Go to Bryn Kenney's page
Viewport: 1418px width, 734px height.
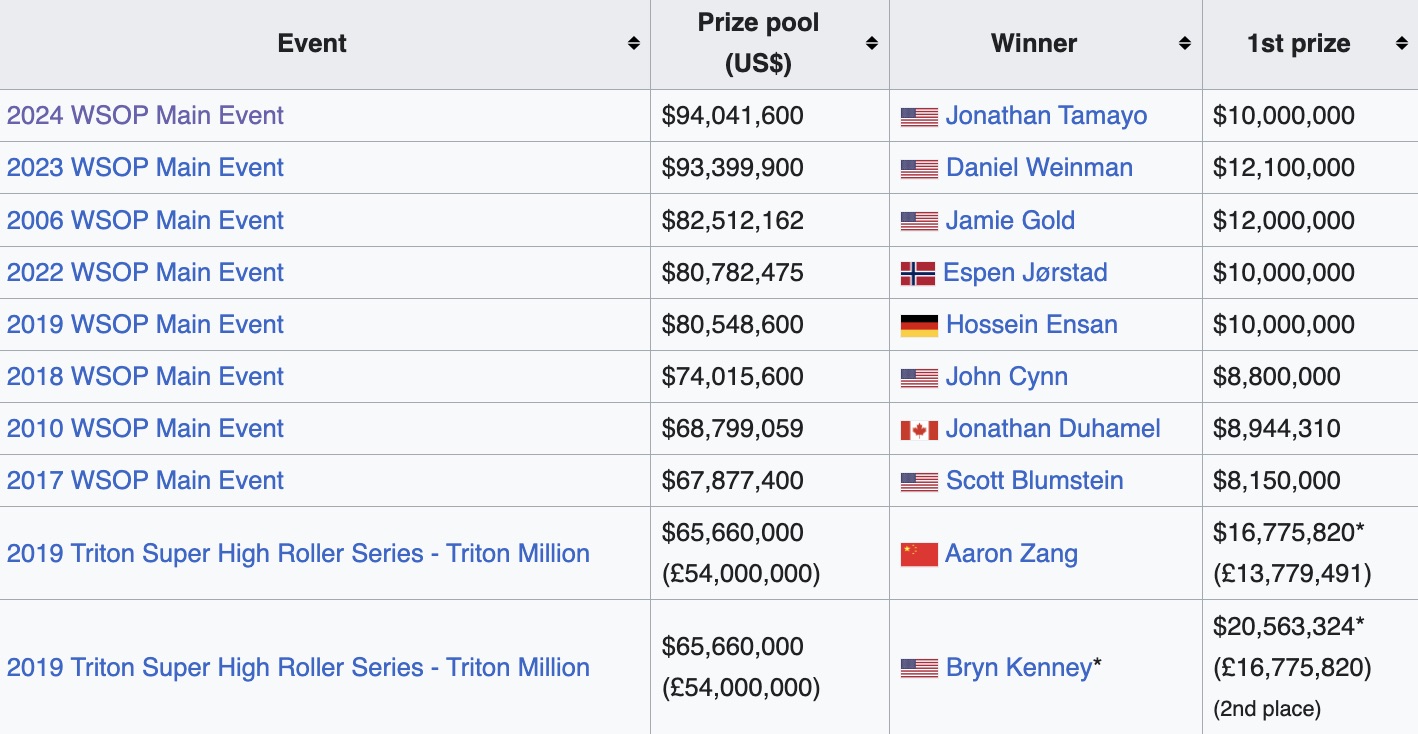click(1018, 668)
